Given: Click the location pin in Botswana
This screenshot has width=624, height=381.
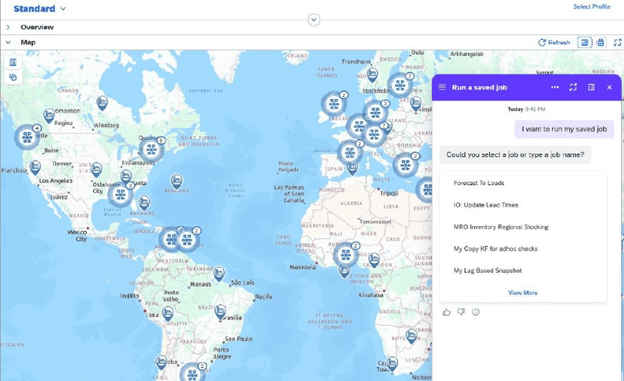Looking at the screenshot, I should [x=411, y=336].
